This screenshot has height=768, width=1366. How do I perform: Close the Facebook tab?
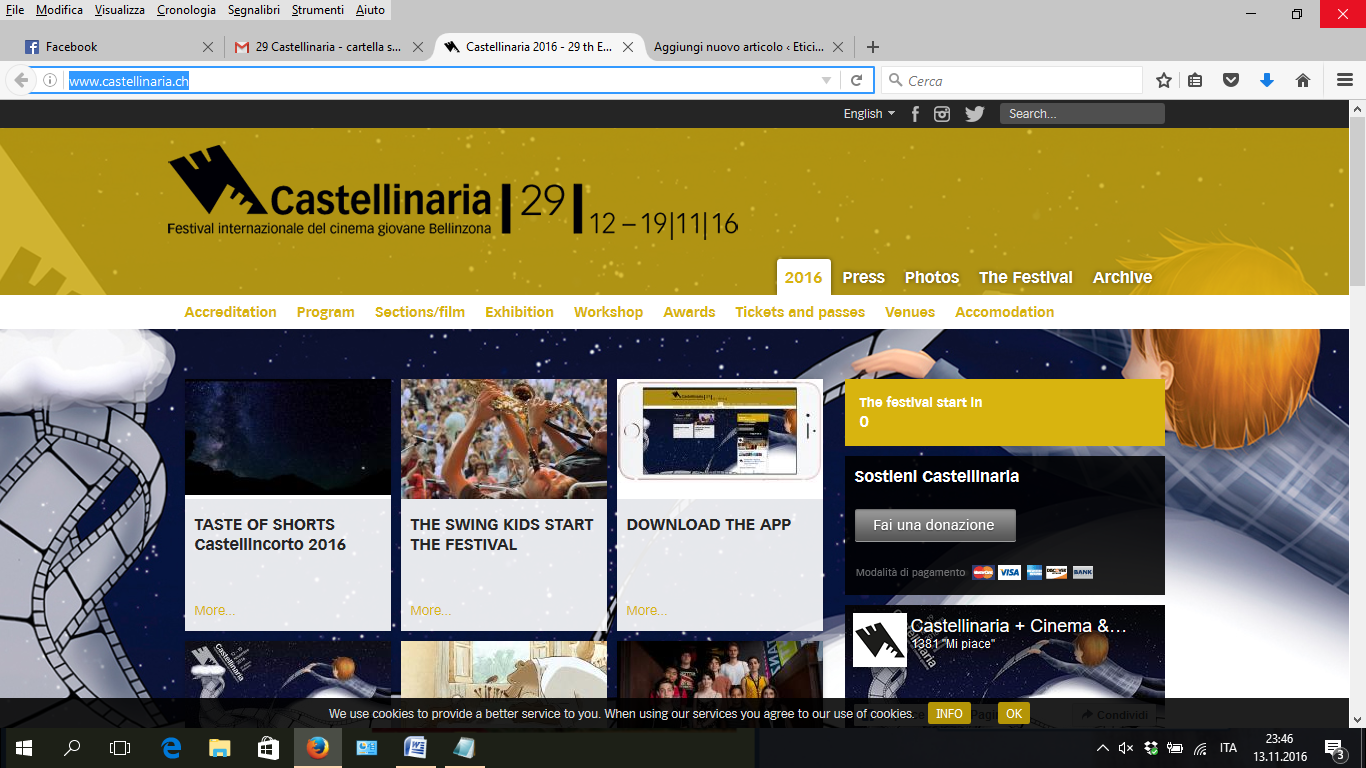click(208, 47)
